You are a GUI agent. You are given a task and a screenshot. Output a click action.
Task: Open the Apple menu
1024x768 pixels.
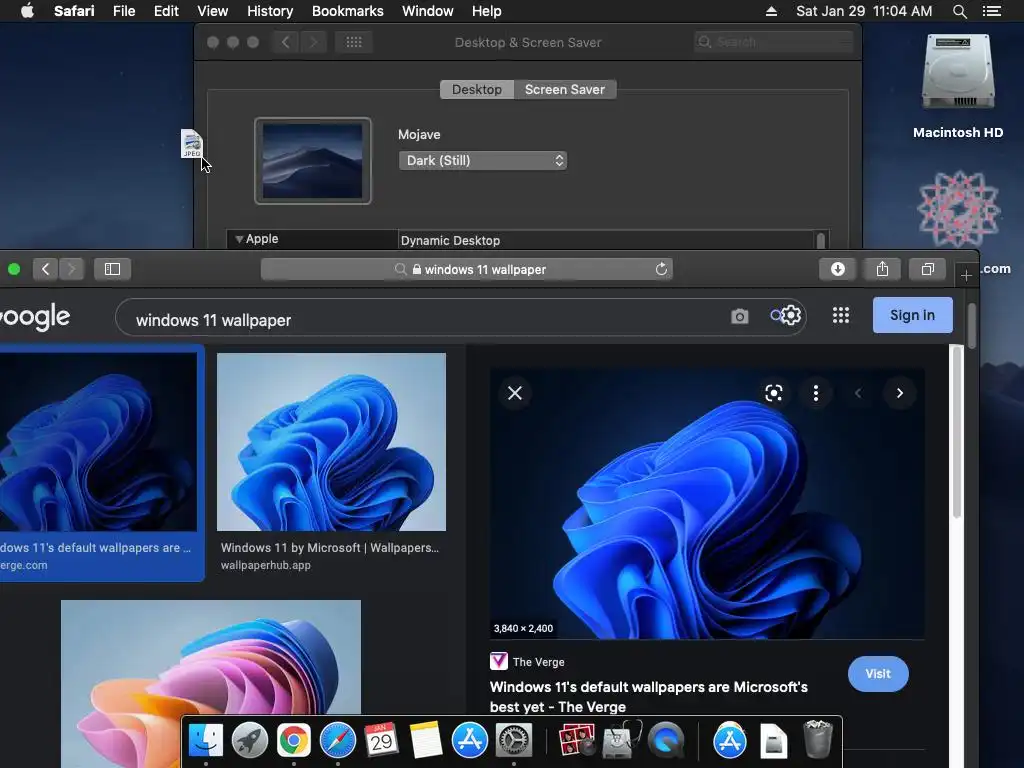coord(27,11)
